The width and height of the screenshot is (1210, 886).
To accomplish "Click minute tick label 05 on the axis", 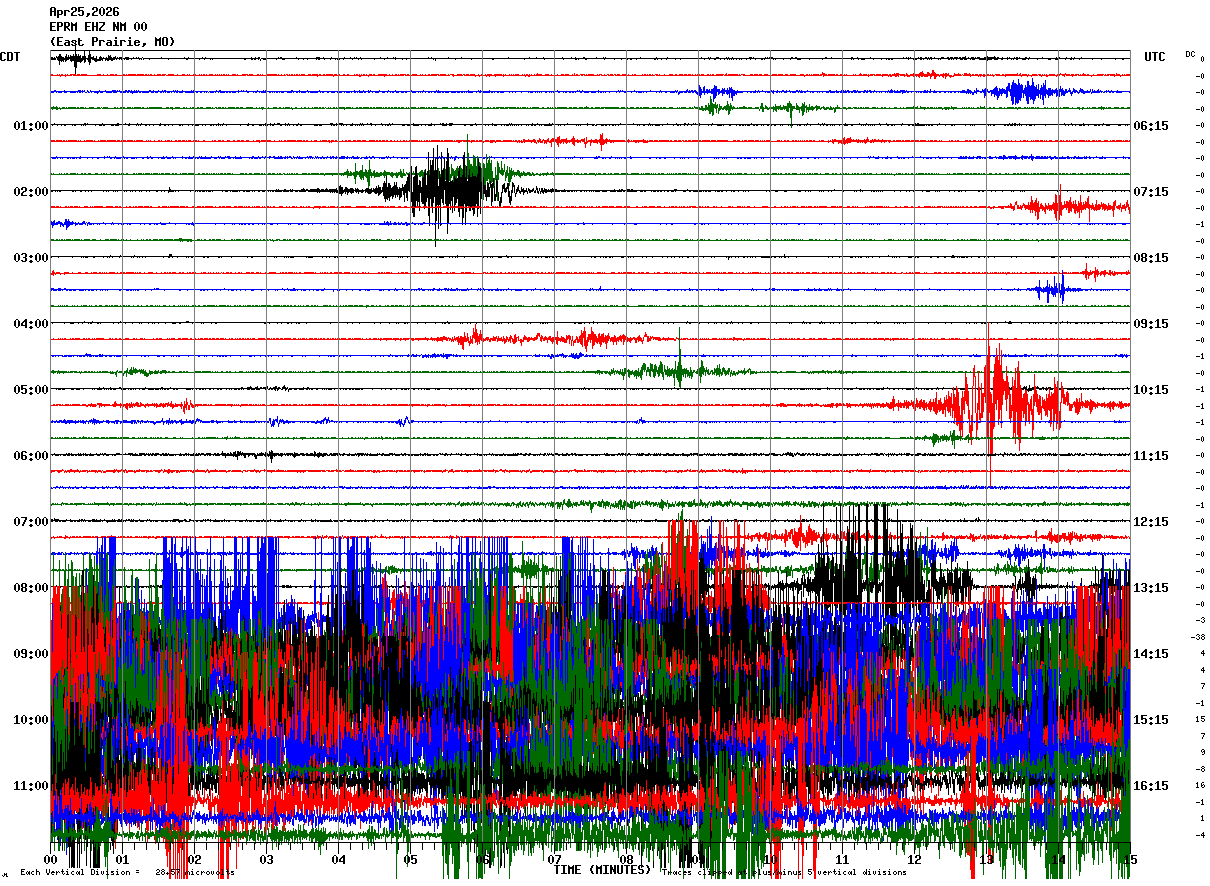I will click(410, 860).
